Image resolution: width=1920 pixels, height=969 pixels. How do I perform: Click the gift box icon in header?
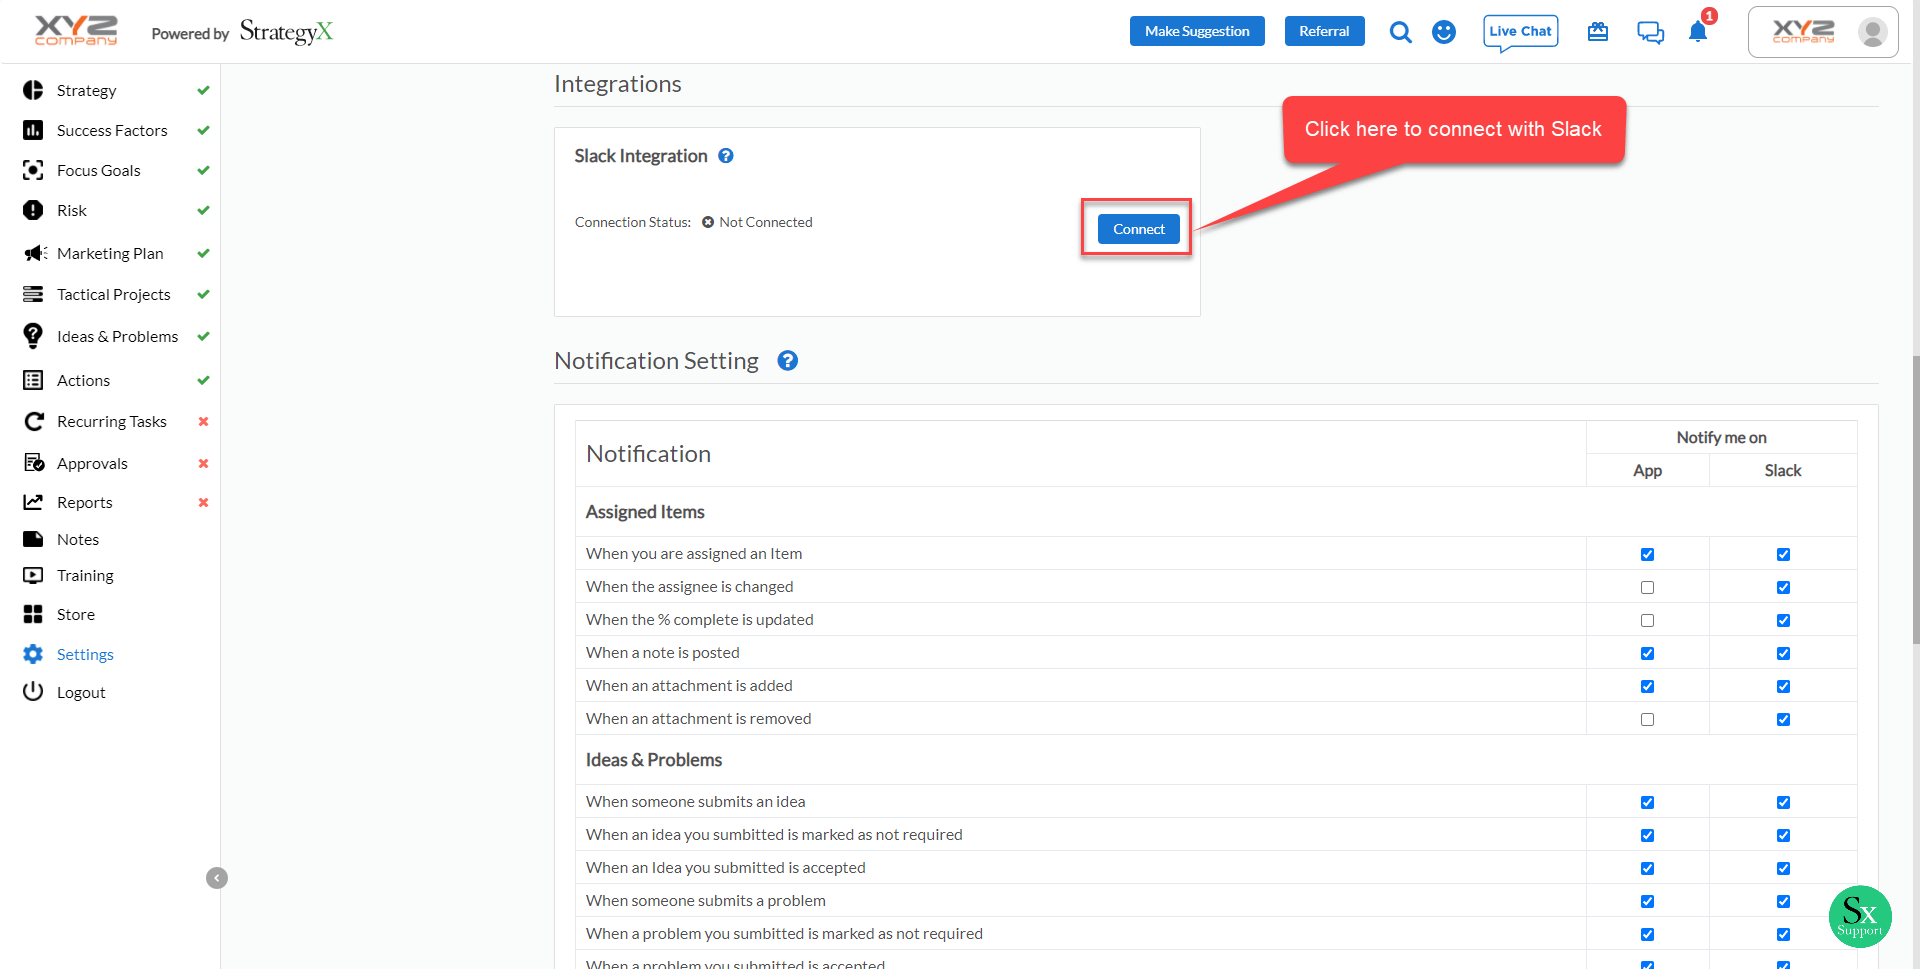[x=1597, y=32]
